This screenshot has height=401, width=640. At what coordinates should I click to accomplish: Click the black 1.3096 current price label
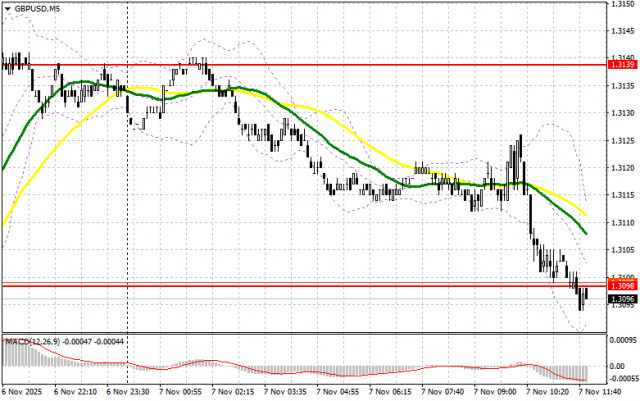point(622,299)
